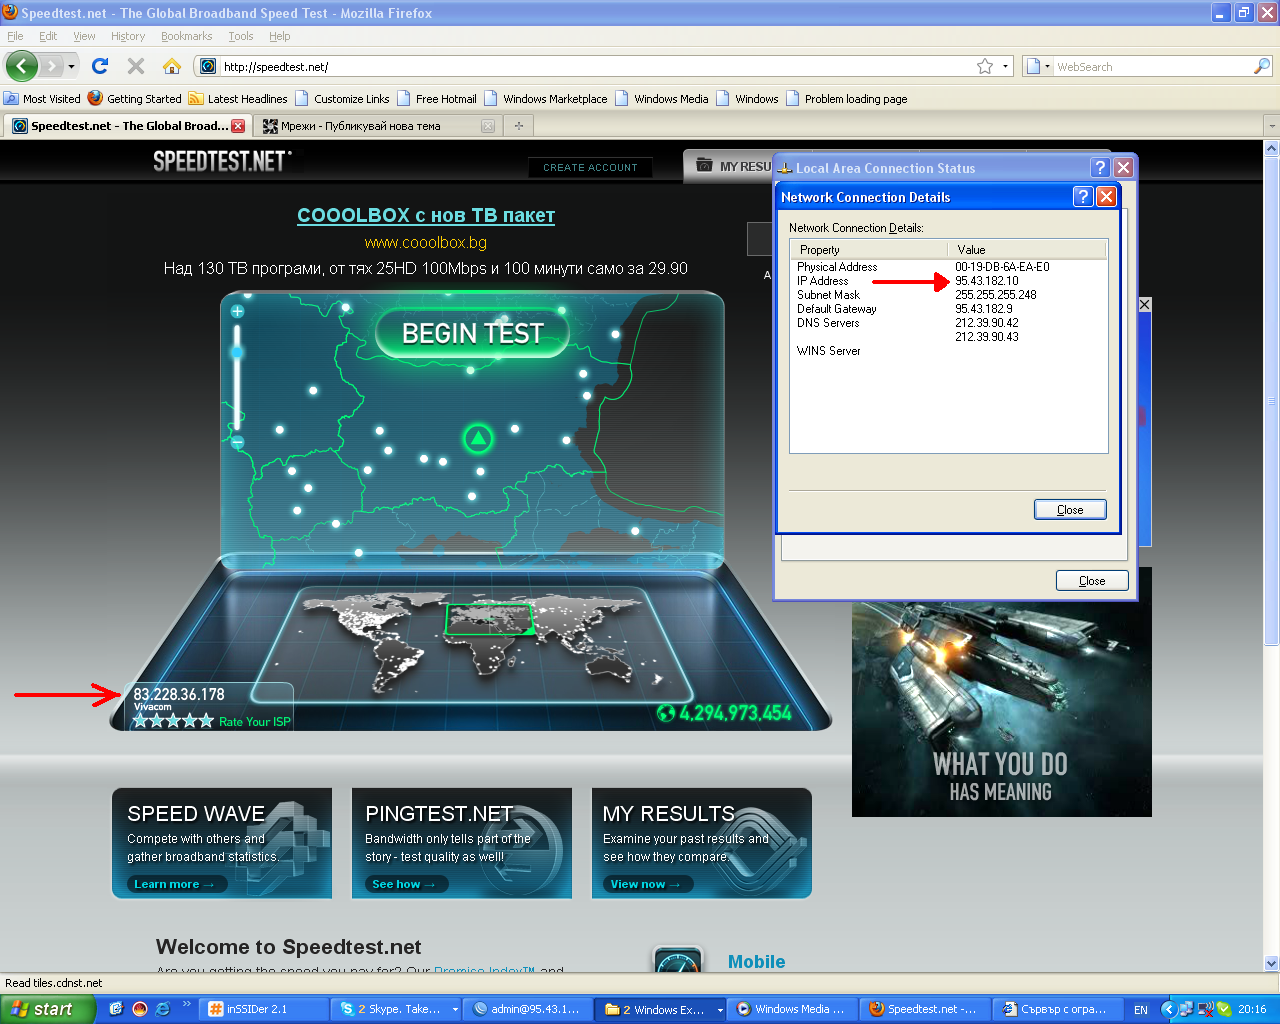Open a new tab with the plus button

518,126
